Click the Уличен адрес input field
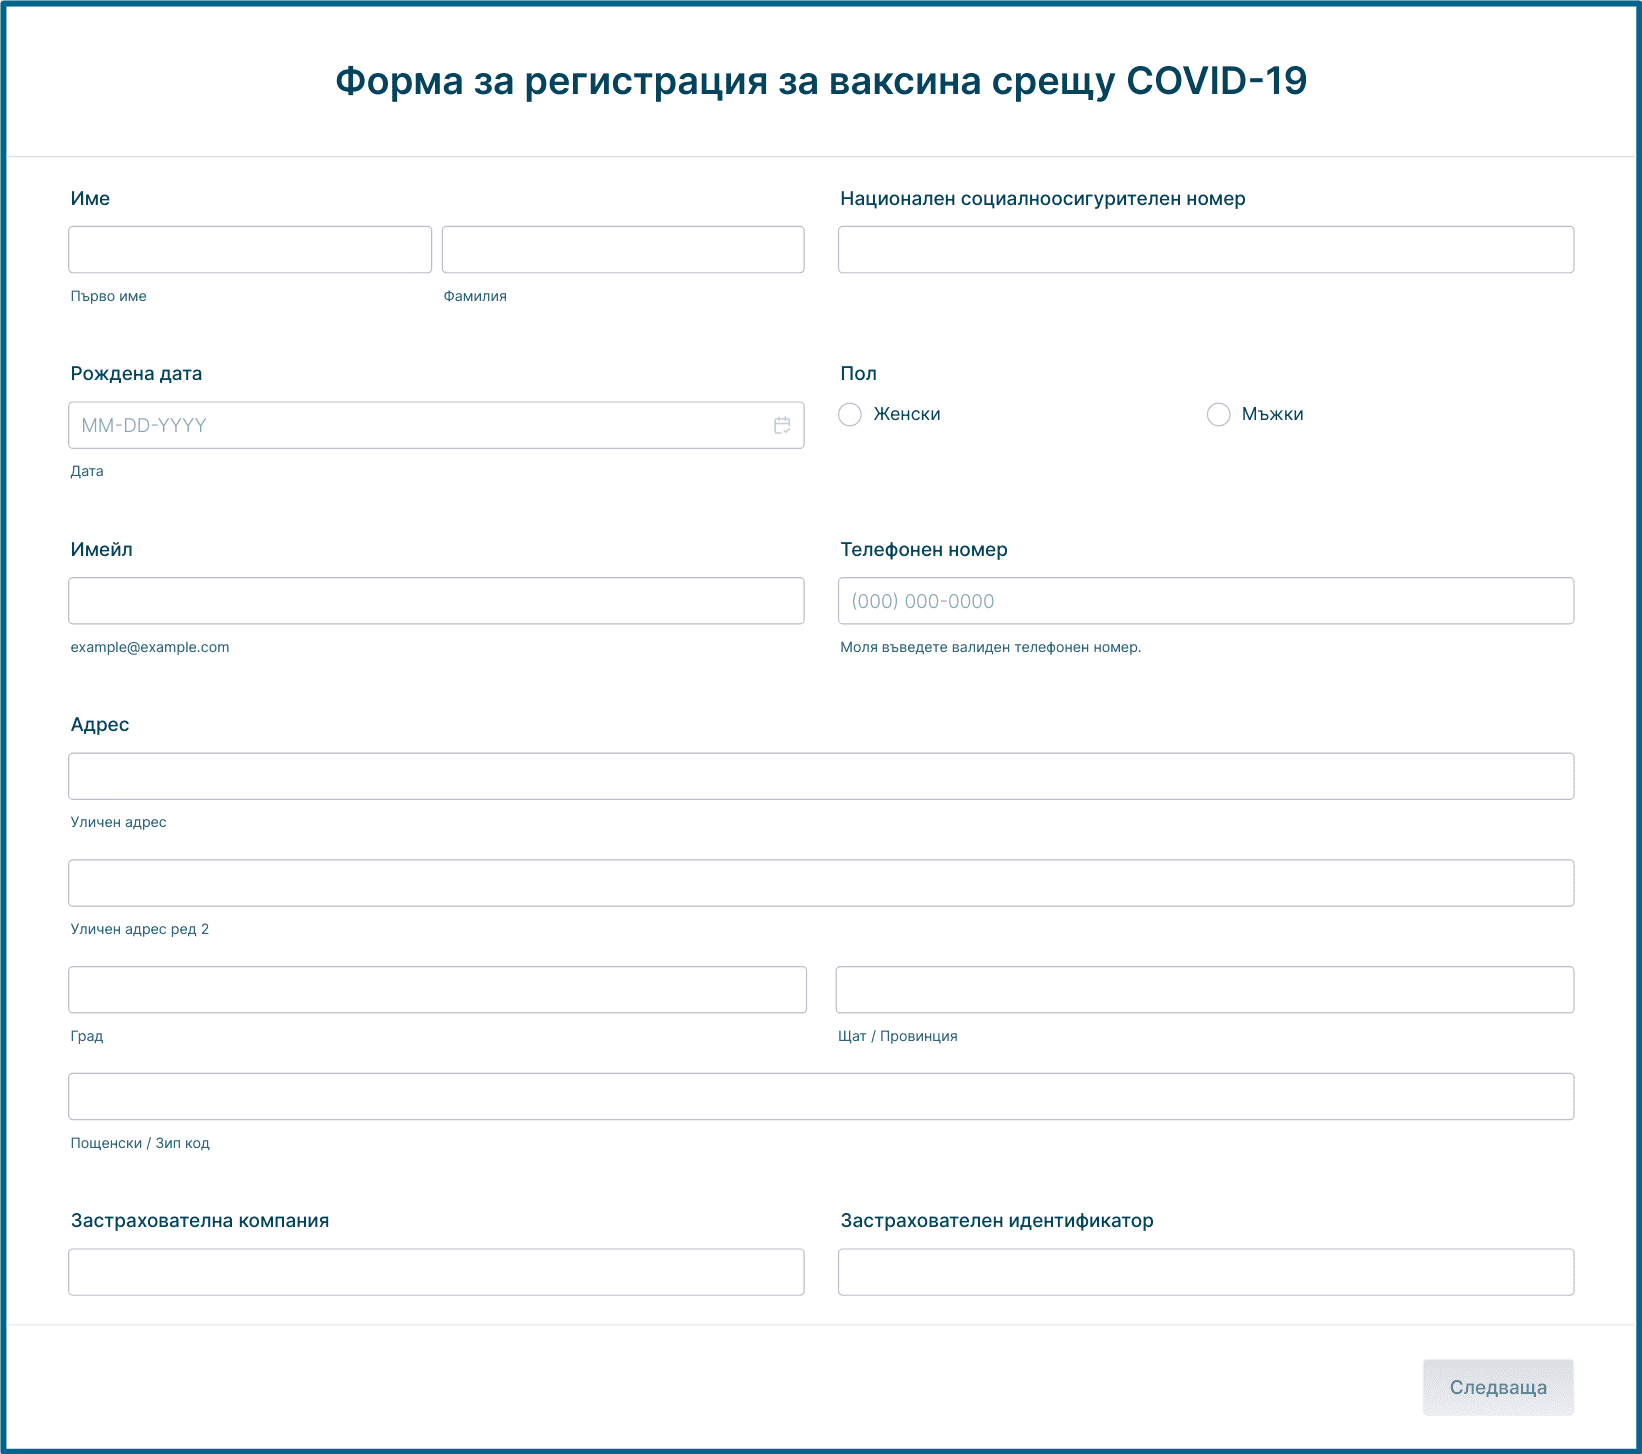Screen dimensions: 1642x1454 coord(820,776)
